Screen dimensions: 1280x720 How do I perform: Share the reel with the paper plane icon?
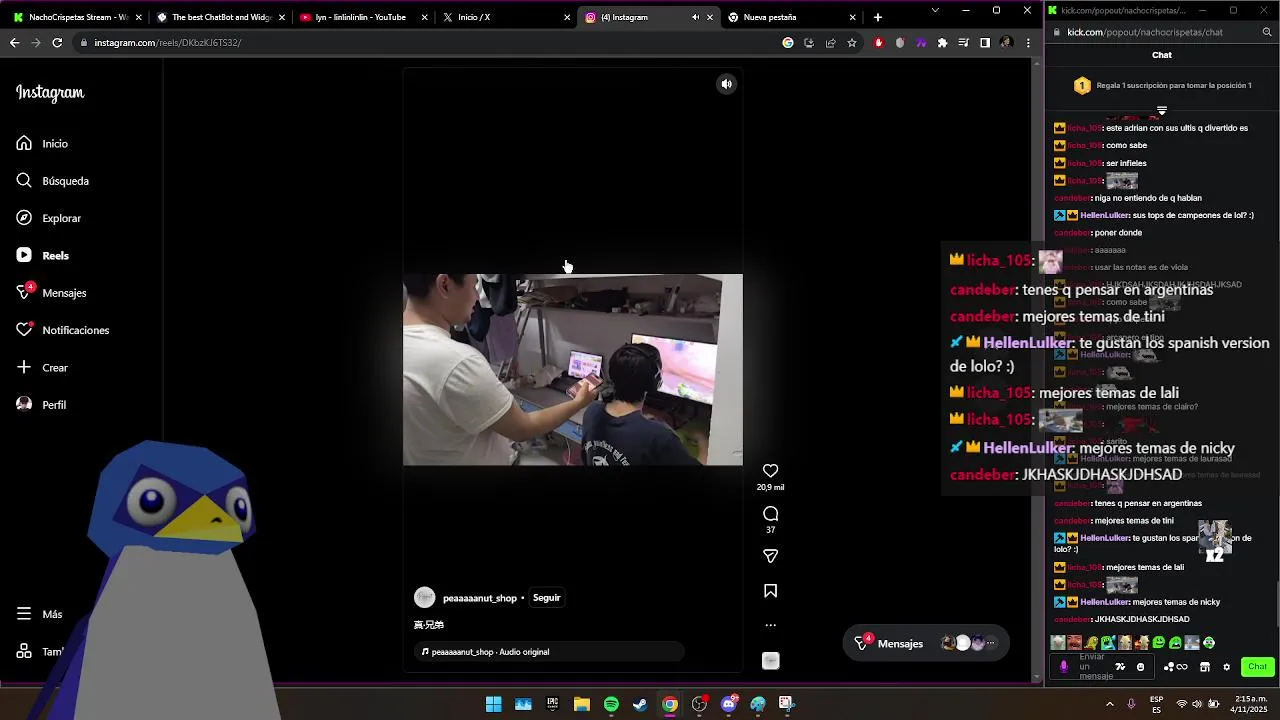point(770,556)
